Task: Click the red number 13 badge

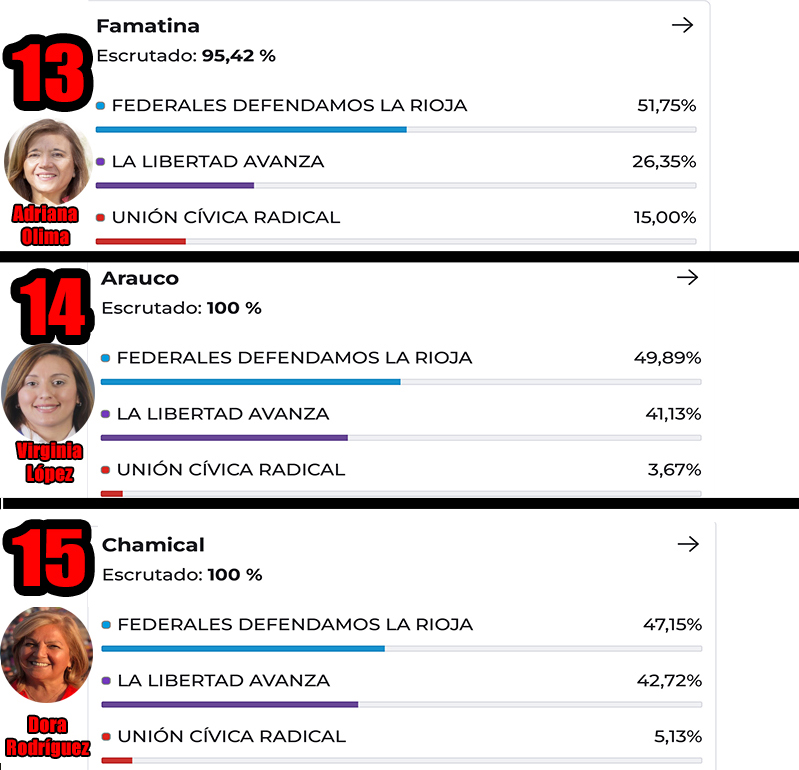Action: point(48,72)
